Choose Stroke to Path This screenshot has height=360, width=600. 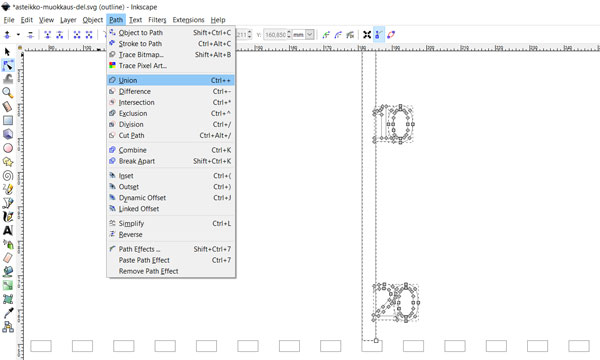coord(171,44)
